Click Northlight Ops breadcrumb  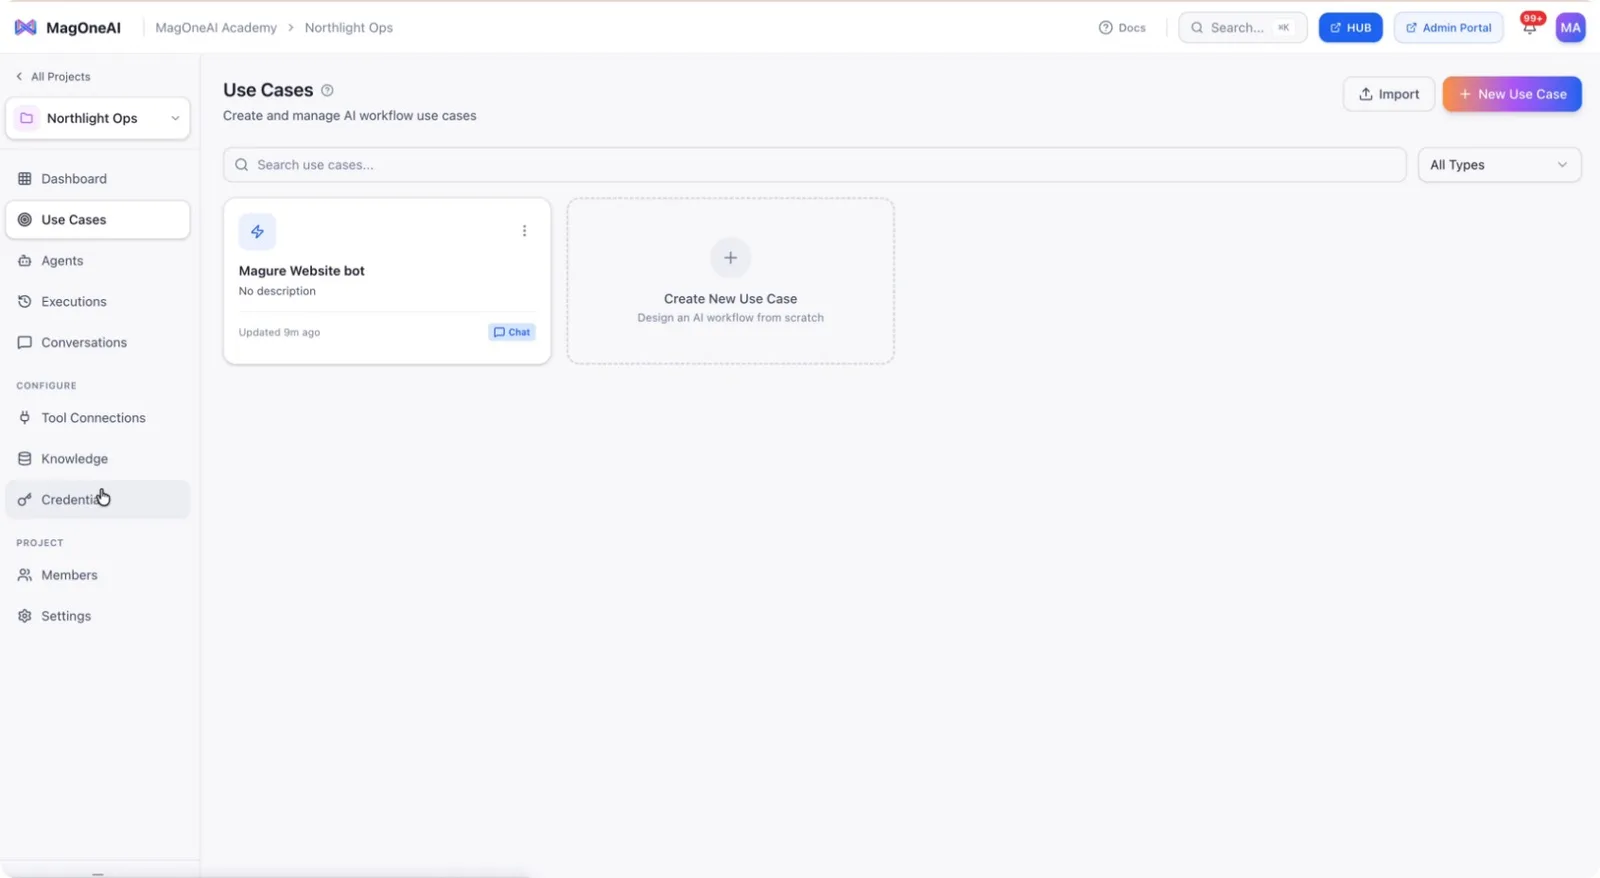349,28
